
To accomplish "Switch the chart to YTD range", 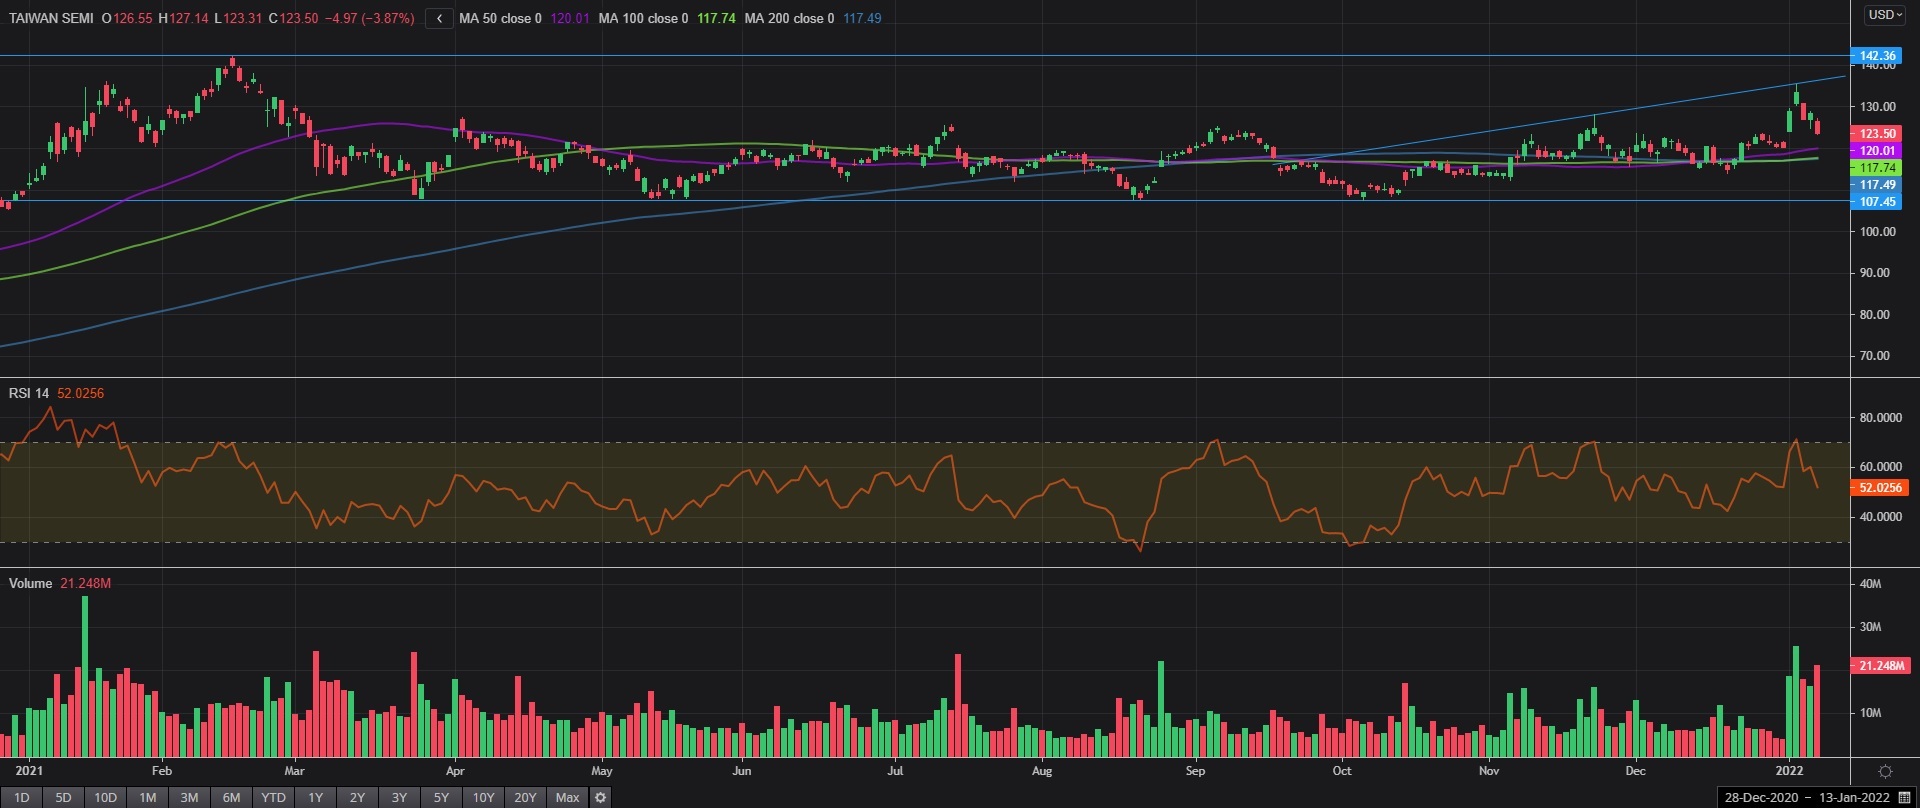I will click(x=273, y=797).
